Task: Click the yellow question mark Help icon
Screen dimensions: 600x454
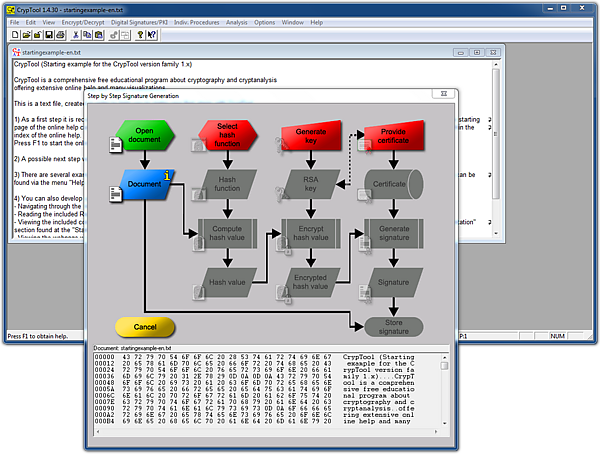Action: point(139,35)
